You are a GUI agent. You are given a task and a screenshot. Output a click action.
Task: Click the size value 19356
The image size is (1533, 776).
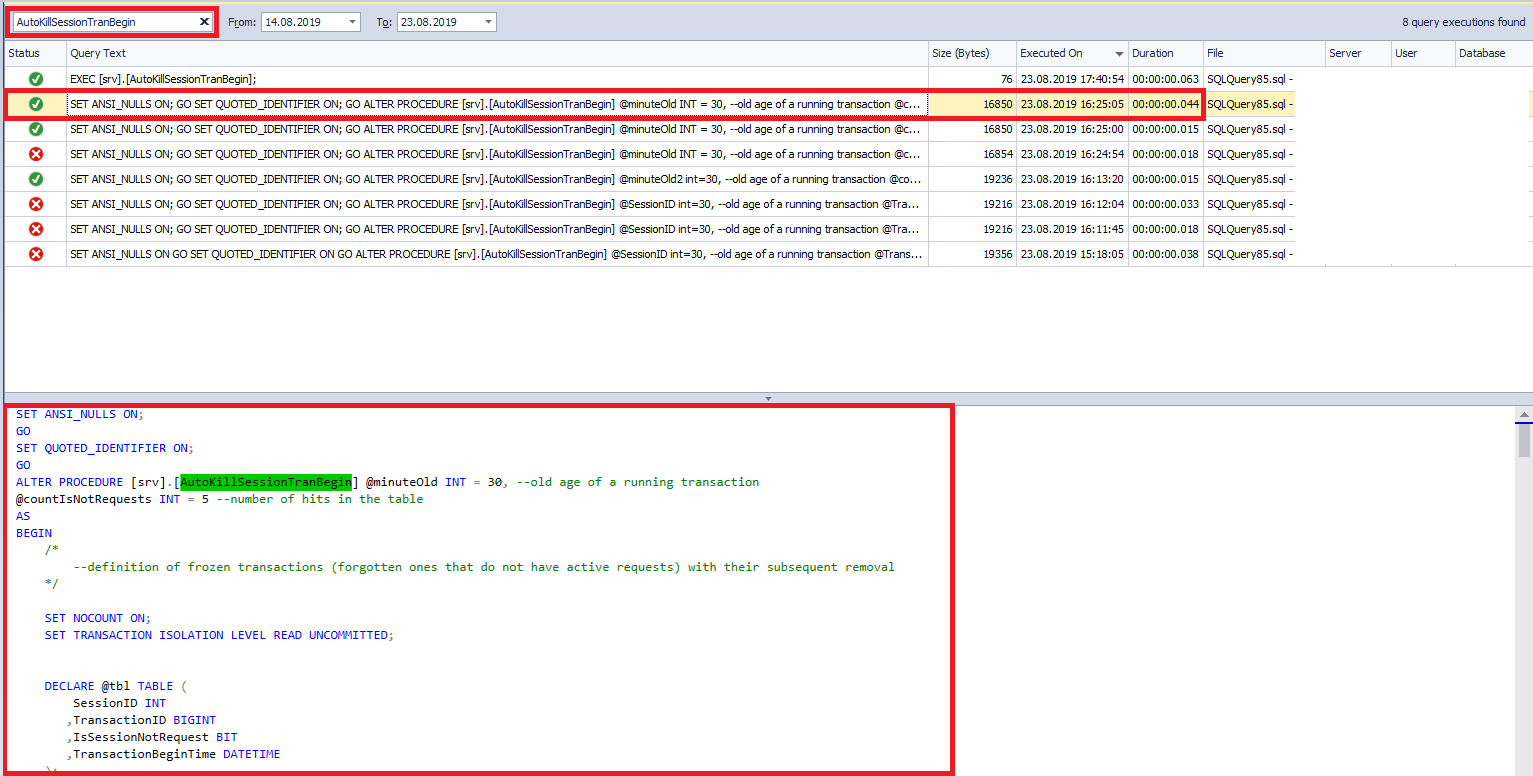click(998, 254)
